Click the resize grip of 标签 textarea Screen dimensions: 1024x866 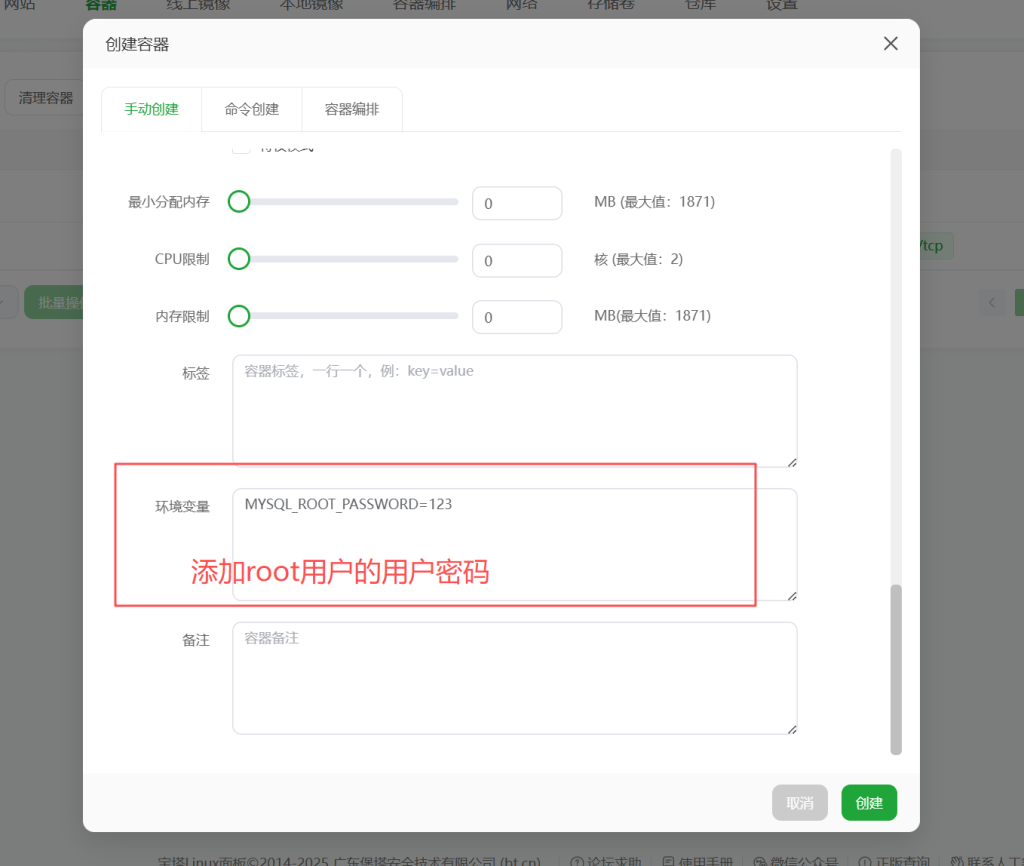coord(792,462)
